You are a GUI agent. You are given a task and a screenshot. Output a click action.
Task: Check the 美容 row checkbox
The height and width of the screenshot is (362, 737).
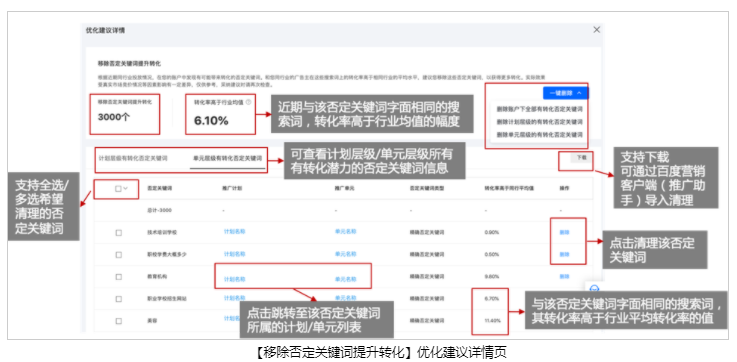click(x=118, y=321)
